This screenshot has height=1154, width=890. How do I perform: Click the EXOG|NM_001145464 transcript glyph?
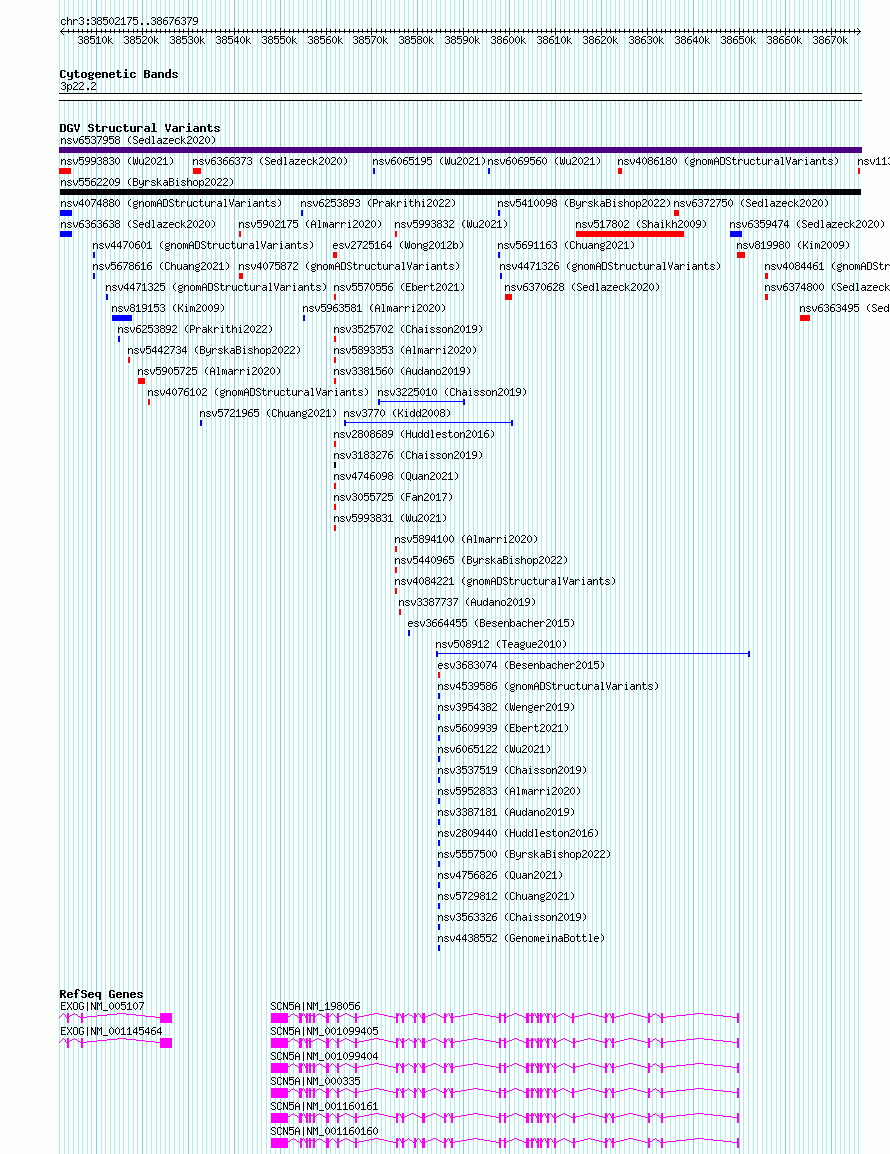tap(116, 1043)
